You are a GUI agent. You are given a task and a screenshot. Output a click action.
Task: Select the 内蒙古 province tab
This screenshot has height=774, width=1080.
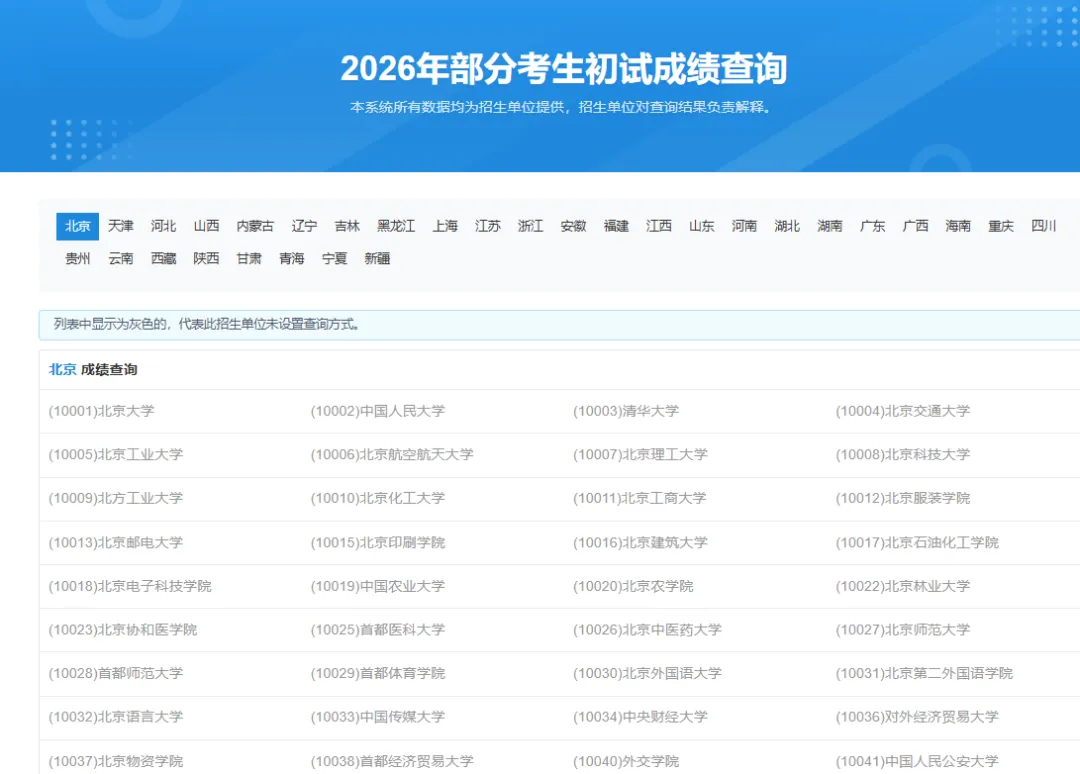click(x=255, y=226)
